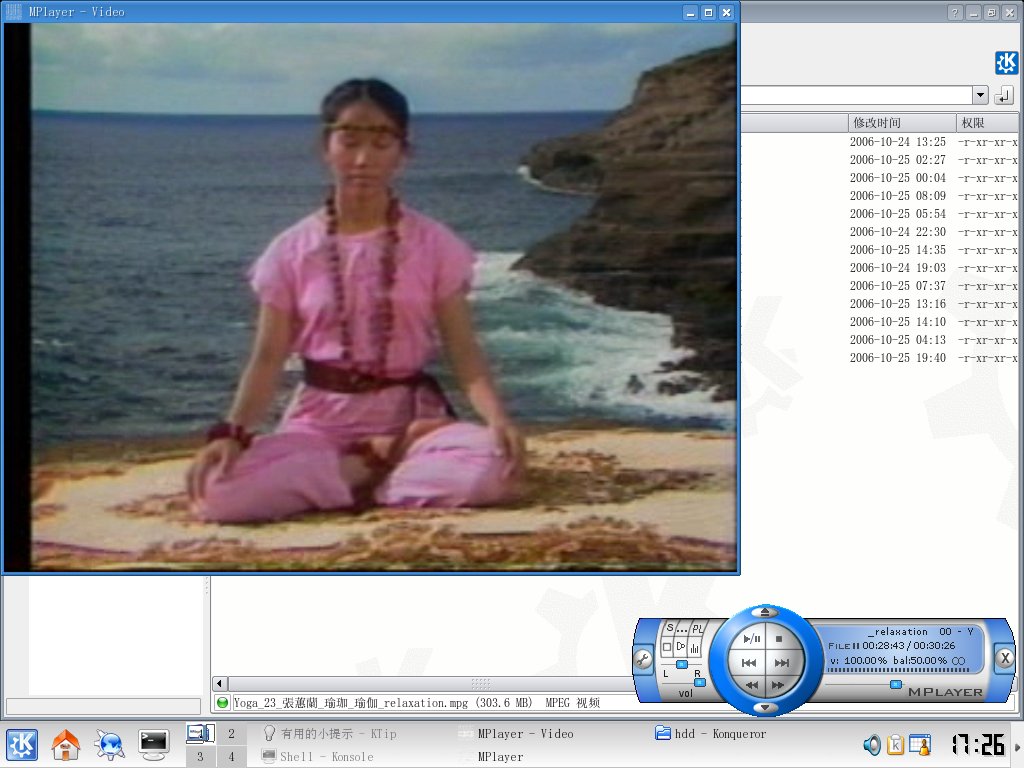Open the equalizer bars icon in MPlayer
The image size is (1024, 768).
695,648
